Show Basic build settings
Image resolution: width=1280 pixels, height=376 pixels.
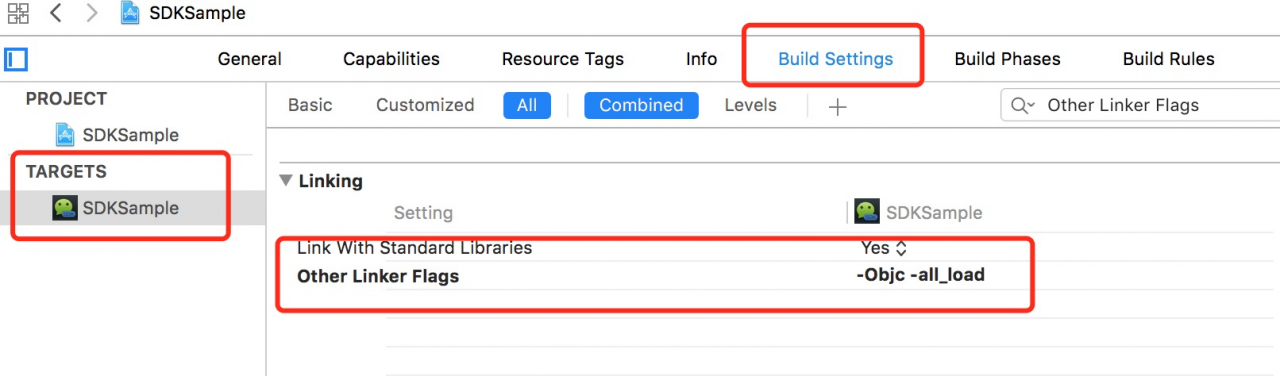point(310,105)
